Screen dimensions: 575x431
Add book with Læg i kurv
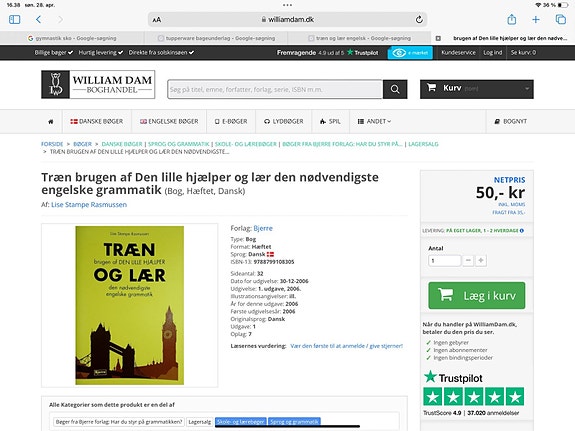[x=477, y=295]
